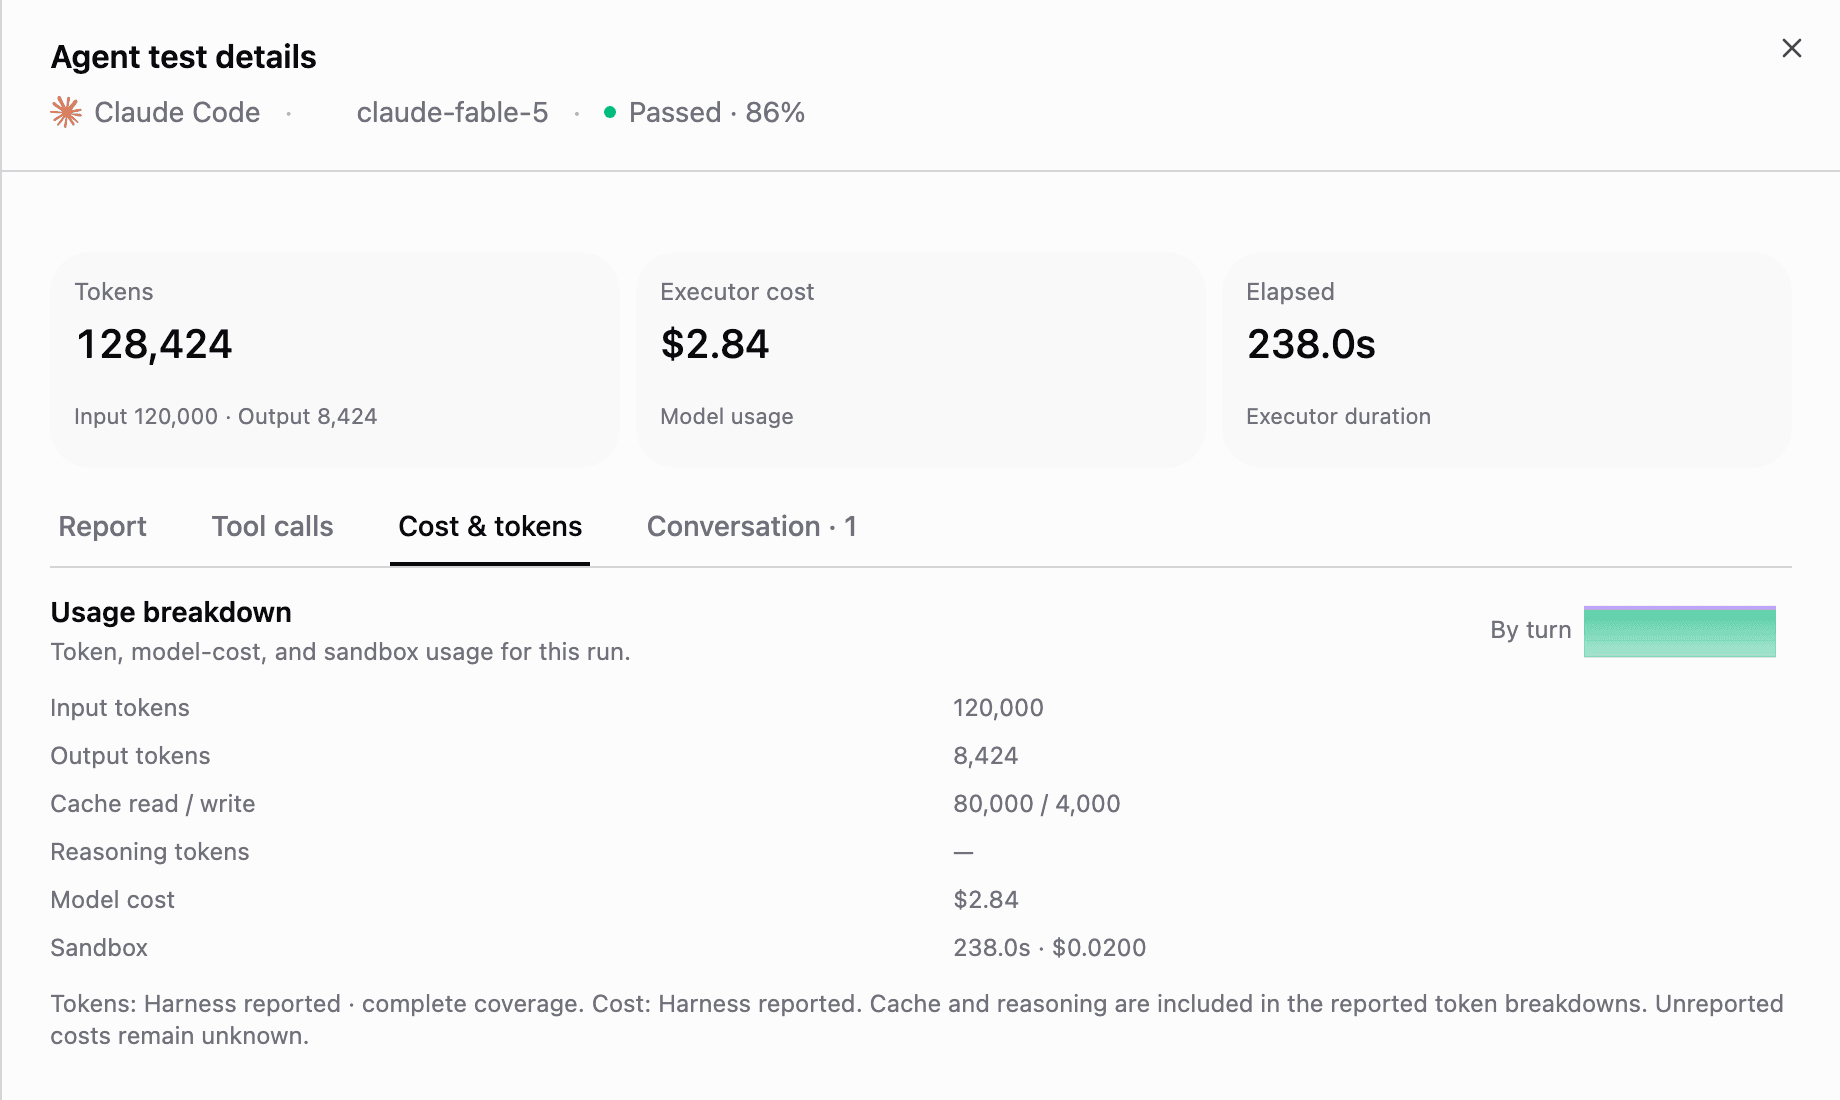
Task: Click the Sandbox value 238.0s · $0.0200
Action: point(1049,948)
